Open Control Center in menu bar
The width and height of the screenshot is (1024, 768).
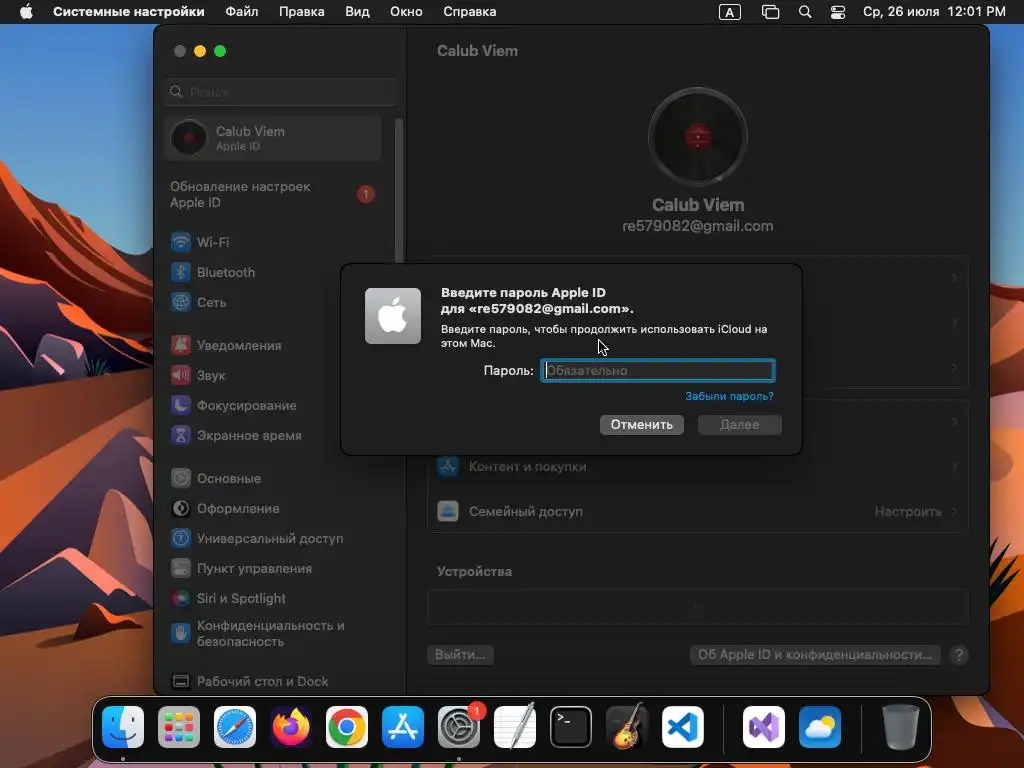point(838,12)
